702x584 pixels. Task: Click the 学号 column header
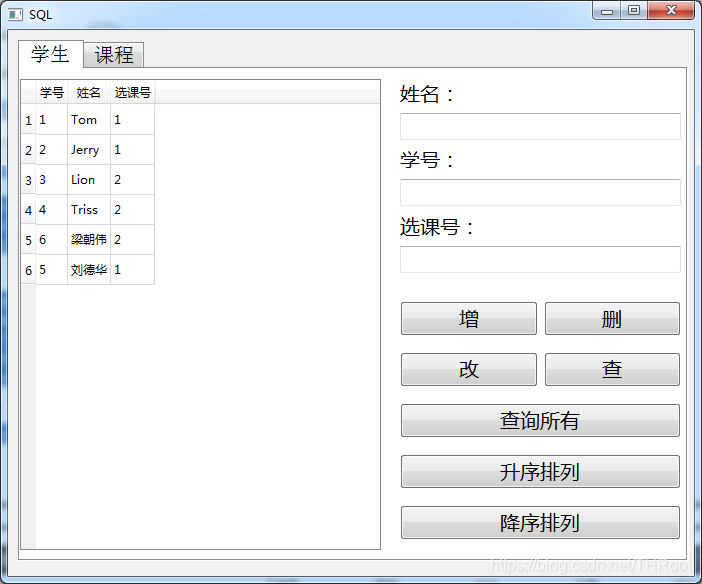[x=51, y=93]
